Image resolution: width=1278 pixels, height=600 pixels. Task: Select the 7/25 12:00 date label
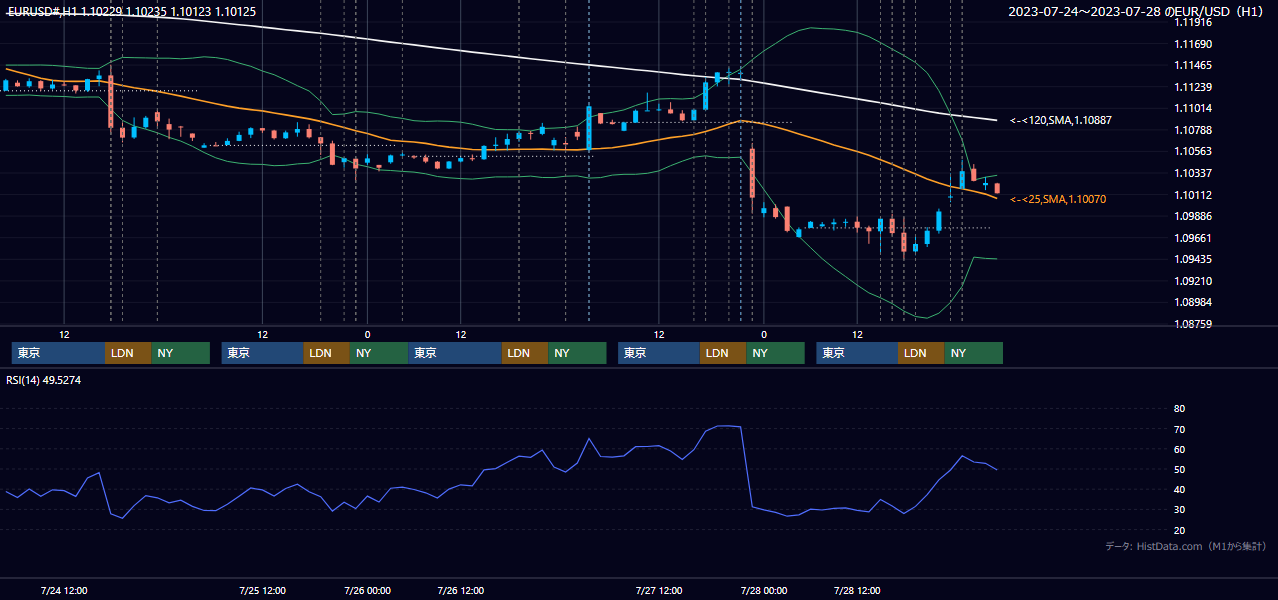262,590
